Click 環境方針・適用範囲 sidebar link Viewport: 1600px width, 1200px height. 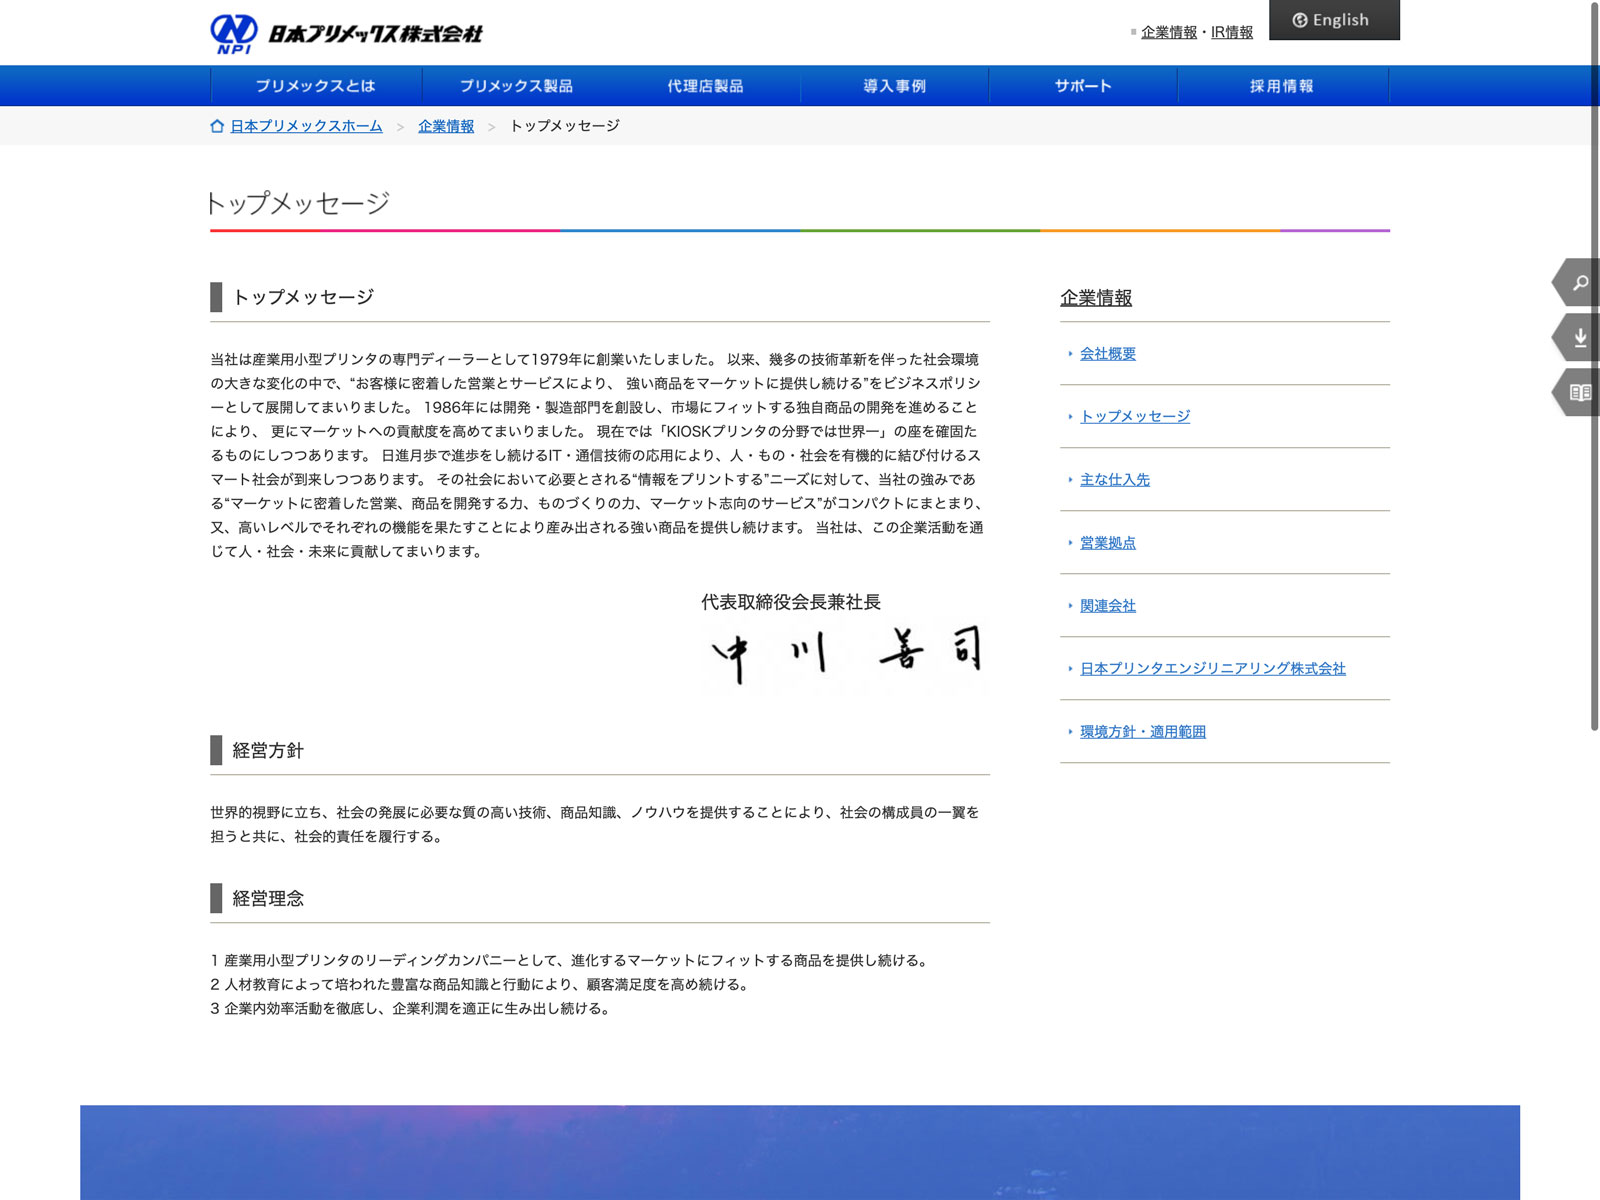1142,732
